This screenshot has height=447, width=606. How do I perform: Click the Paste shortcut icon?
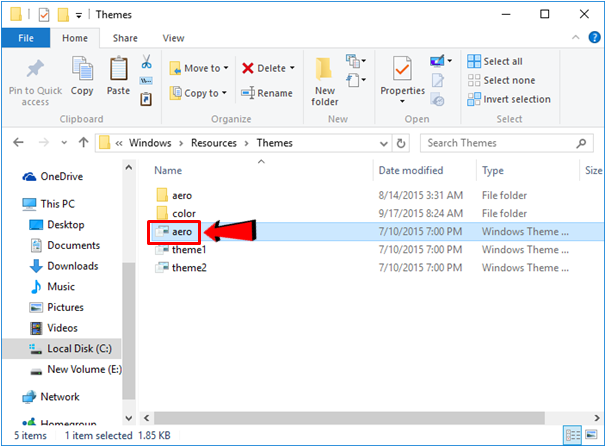click(146, 99)
